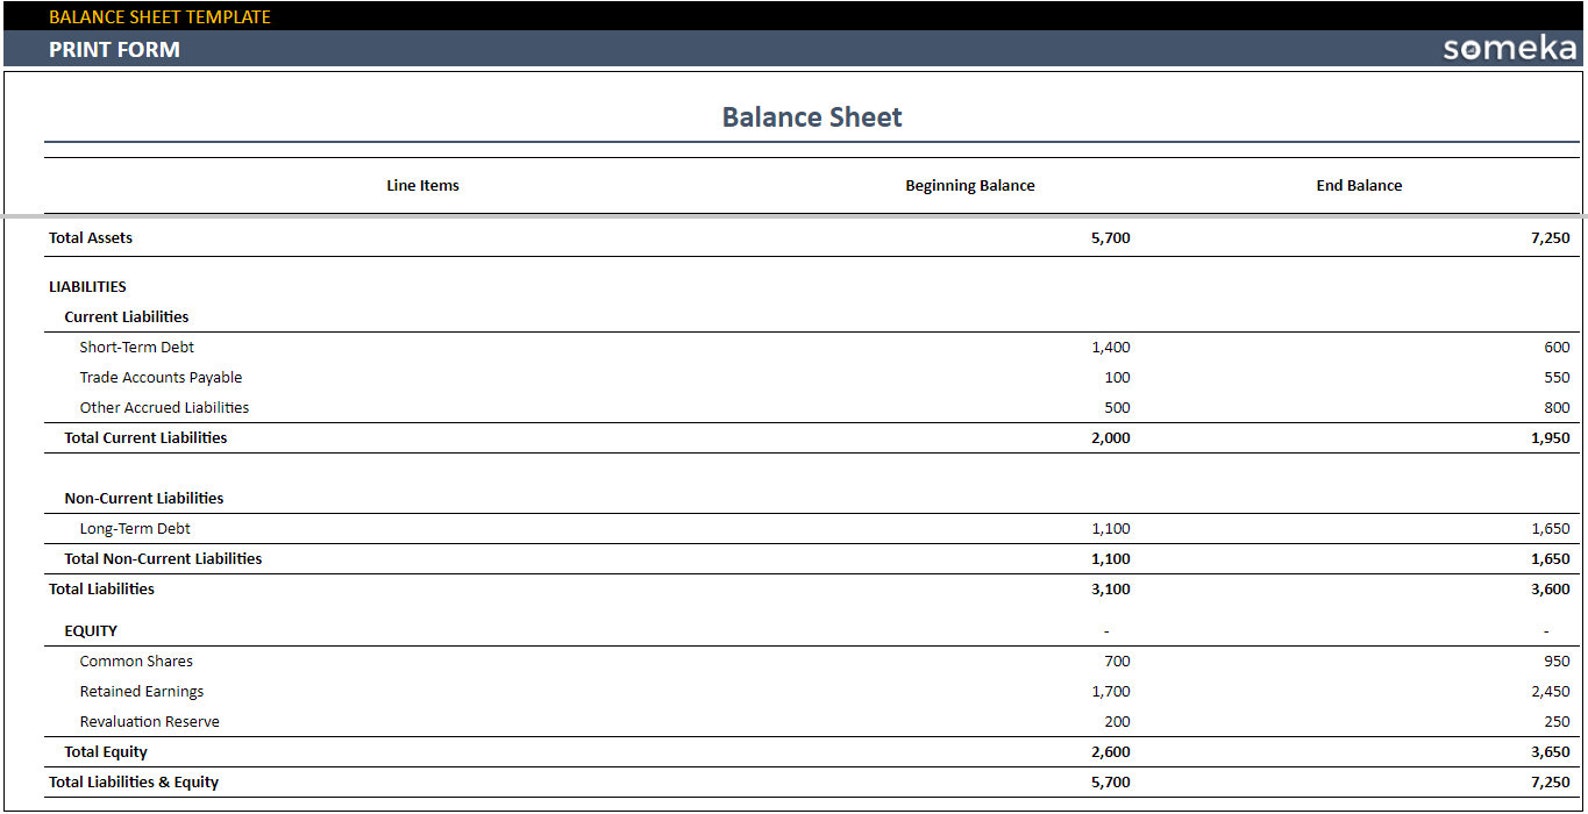
Task: Click Total Non-Current Liabilities end value 1,650
Action: coord(1550,559)
